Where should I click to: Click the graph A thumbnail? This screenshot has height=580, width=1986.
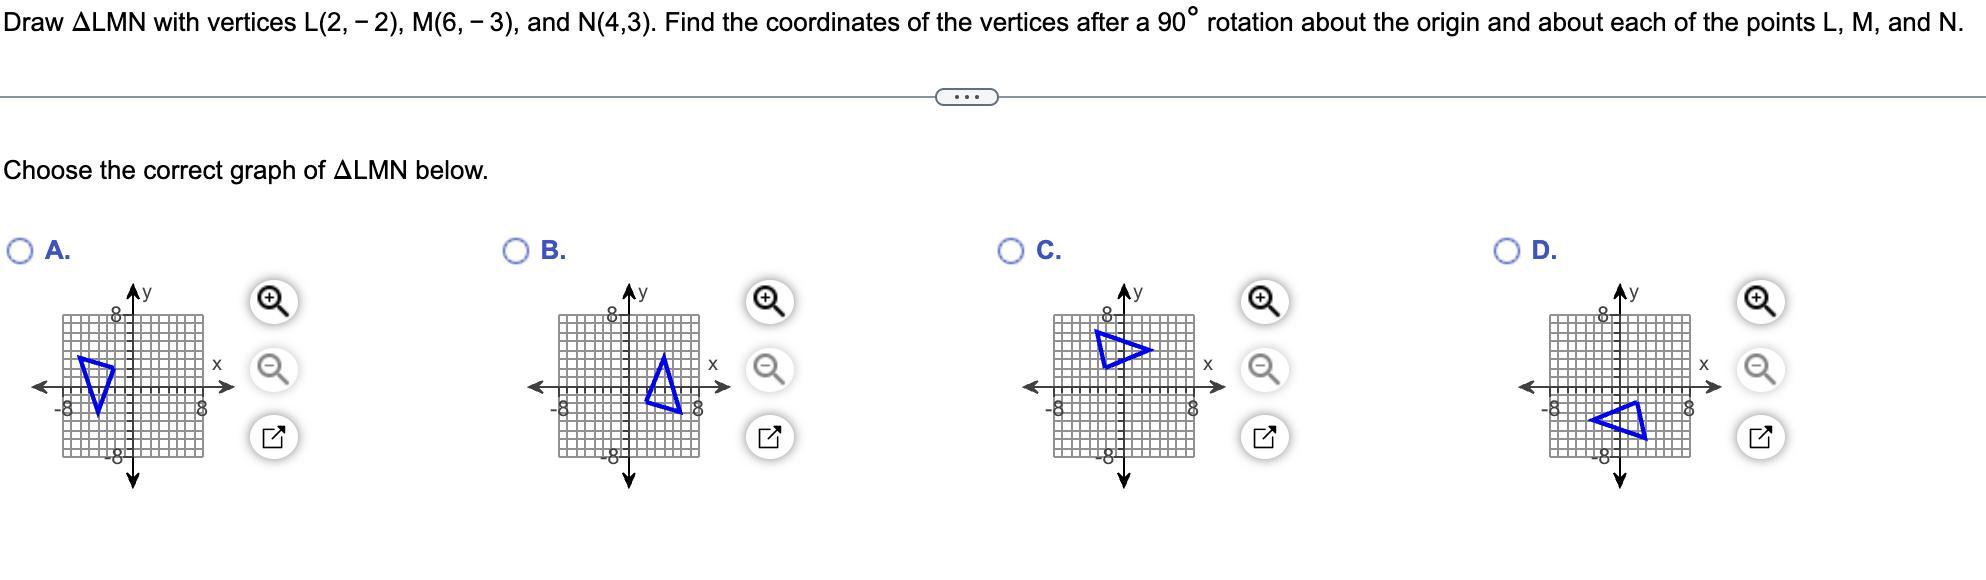[133, 386]
